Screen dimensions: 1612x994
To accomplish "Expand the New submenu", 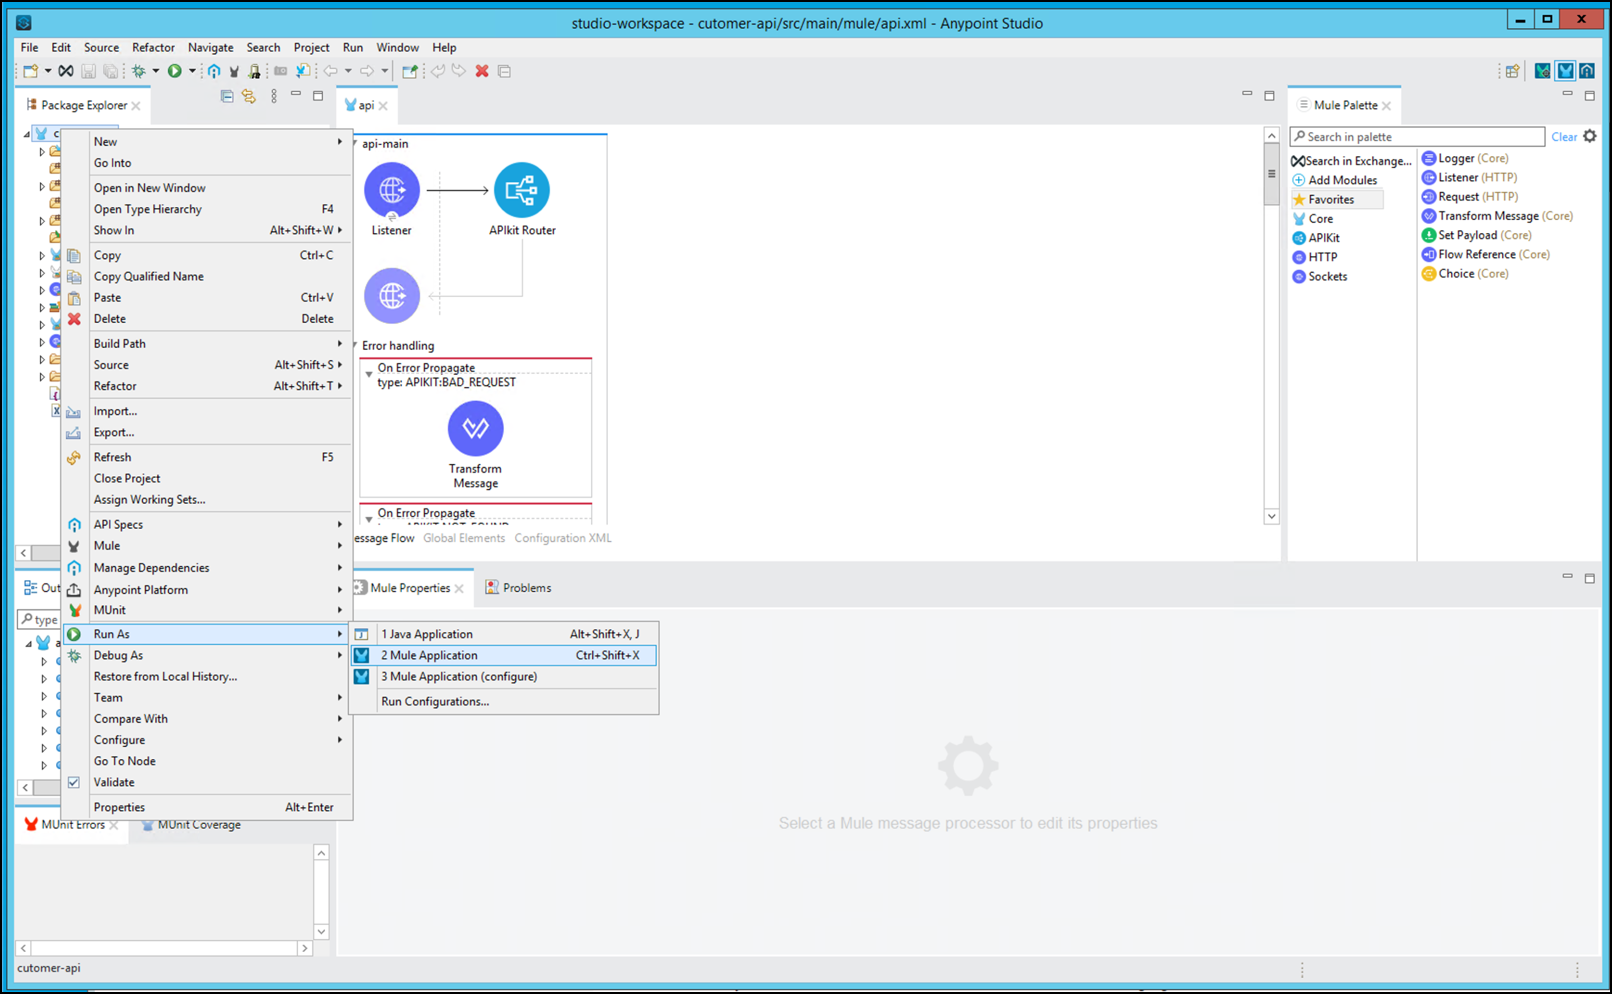I will tap(207, 142).
